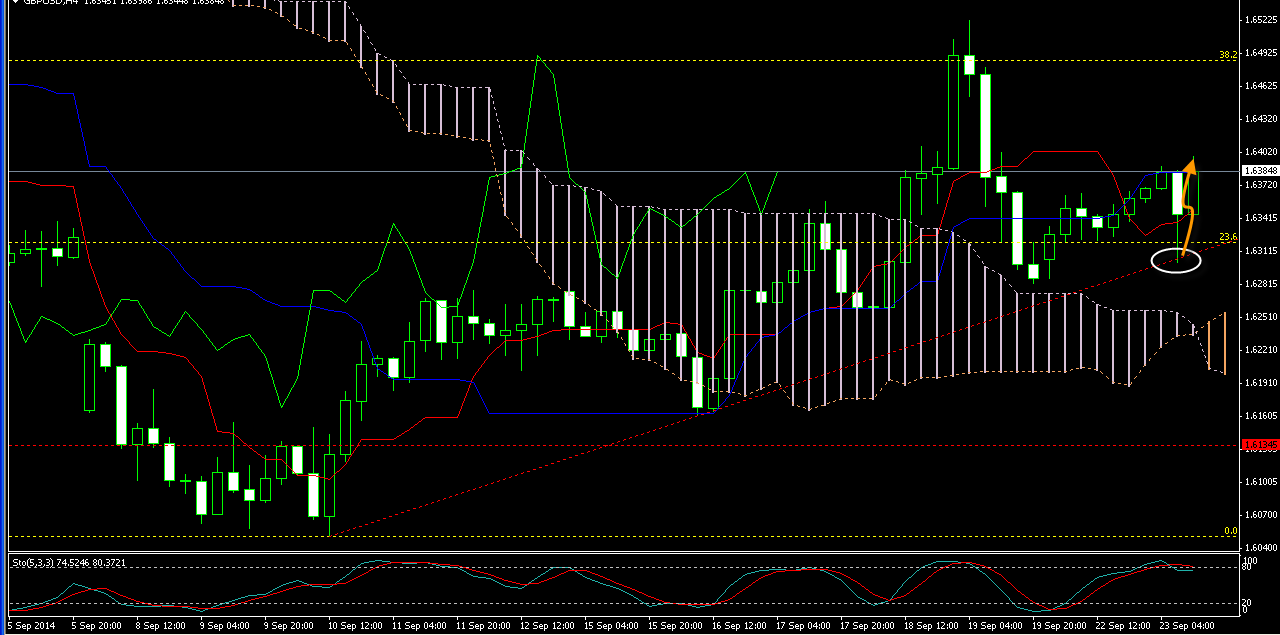The width and height of the screenshot is (1280, 635).
Task: Click price scale value 1.64625
Action: [1261, 86]
